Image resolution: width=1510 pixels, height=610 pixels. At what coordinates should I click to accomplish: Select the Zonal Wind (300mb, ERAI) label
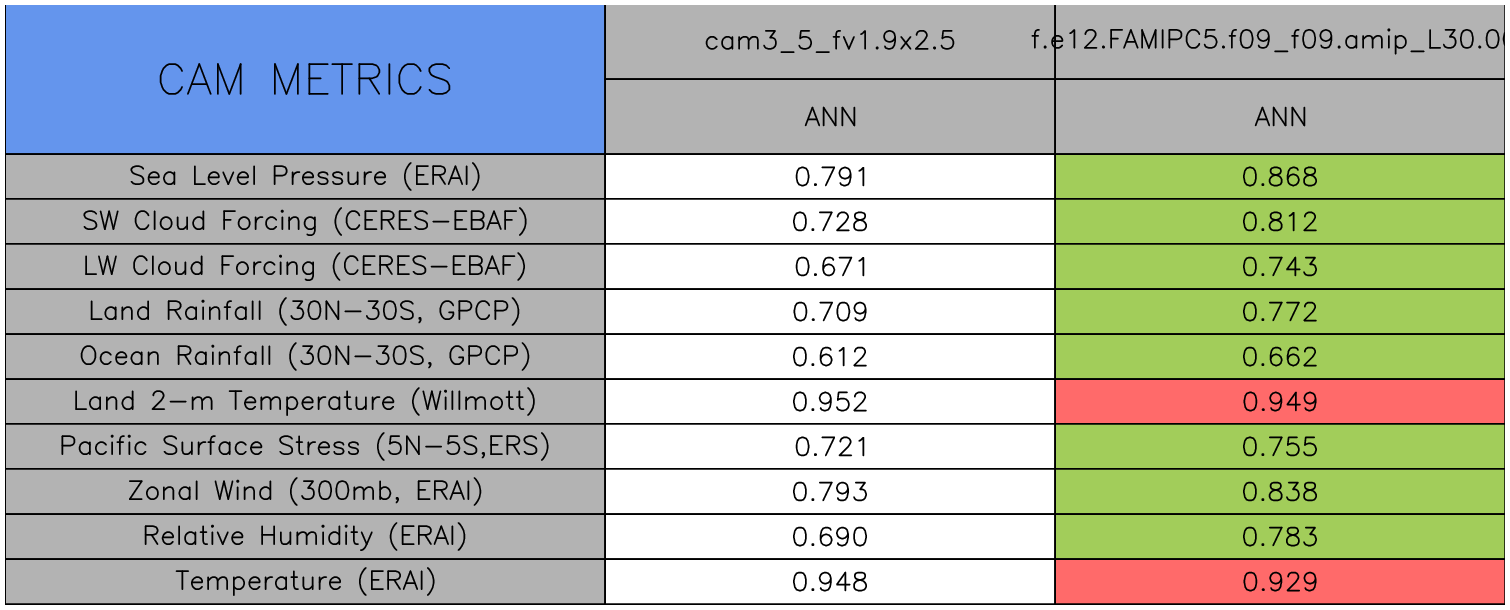[x=305, y=491]
